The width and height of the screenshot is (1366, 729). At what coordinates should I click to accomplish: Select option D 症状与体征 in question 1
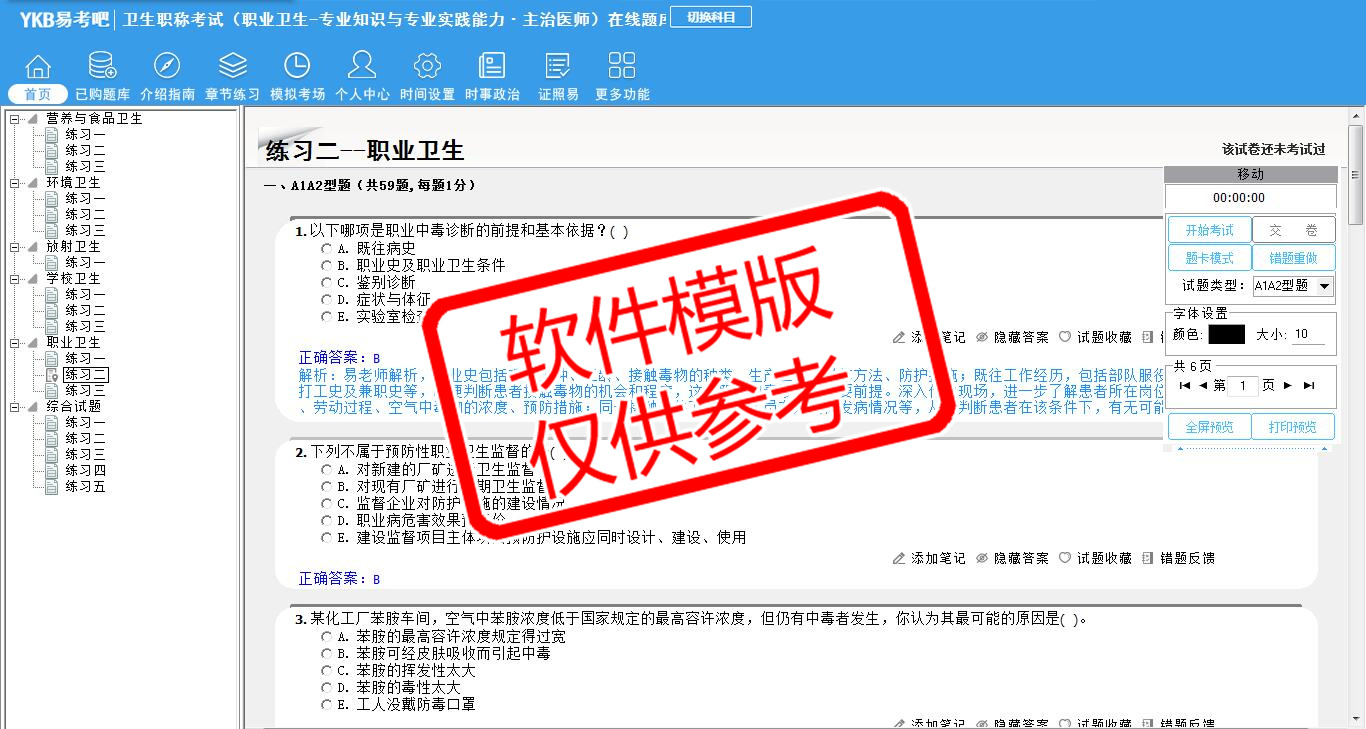coord(326,299)
